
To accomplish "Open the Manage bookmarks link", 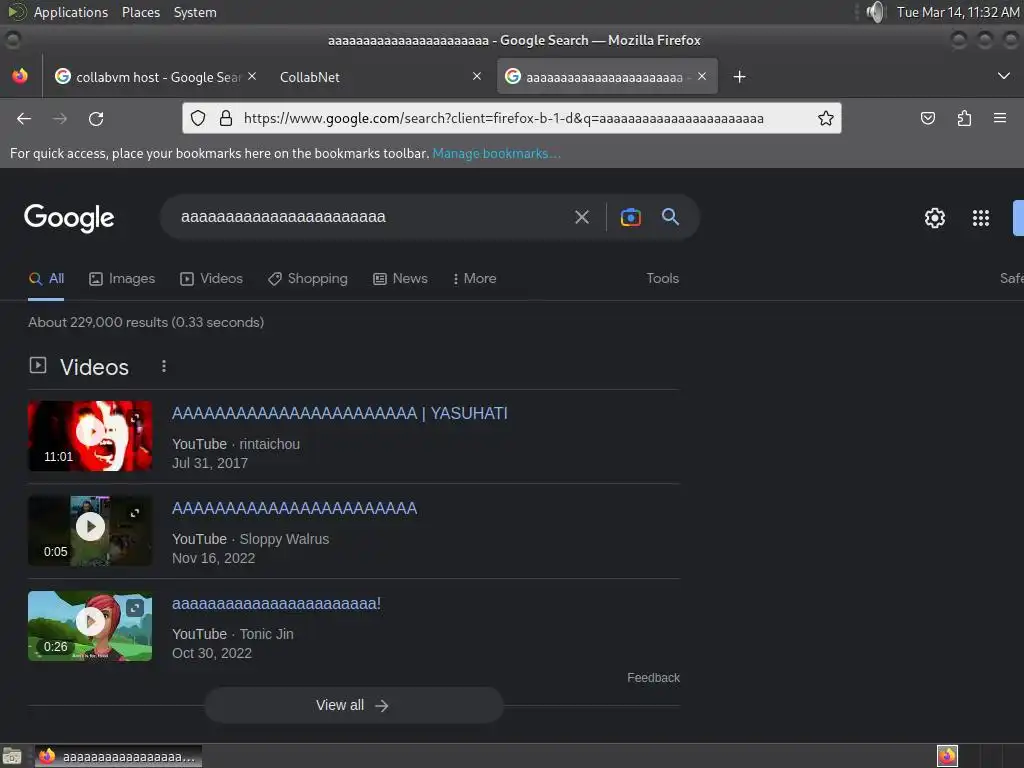I will (x=496, y=153).
